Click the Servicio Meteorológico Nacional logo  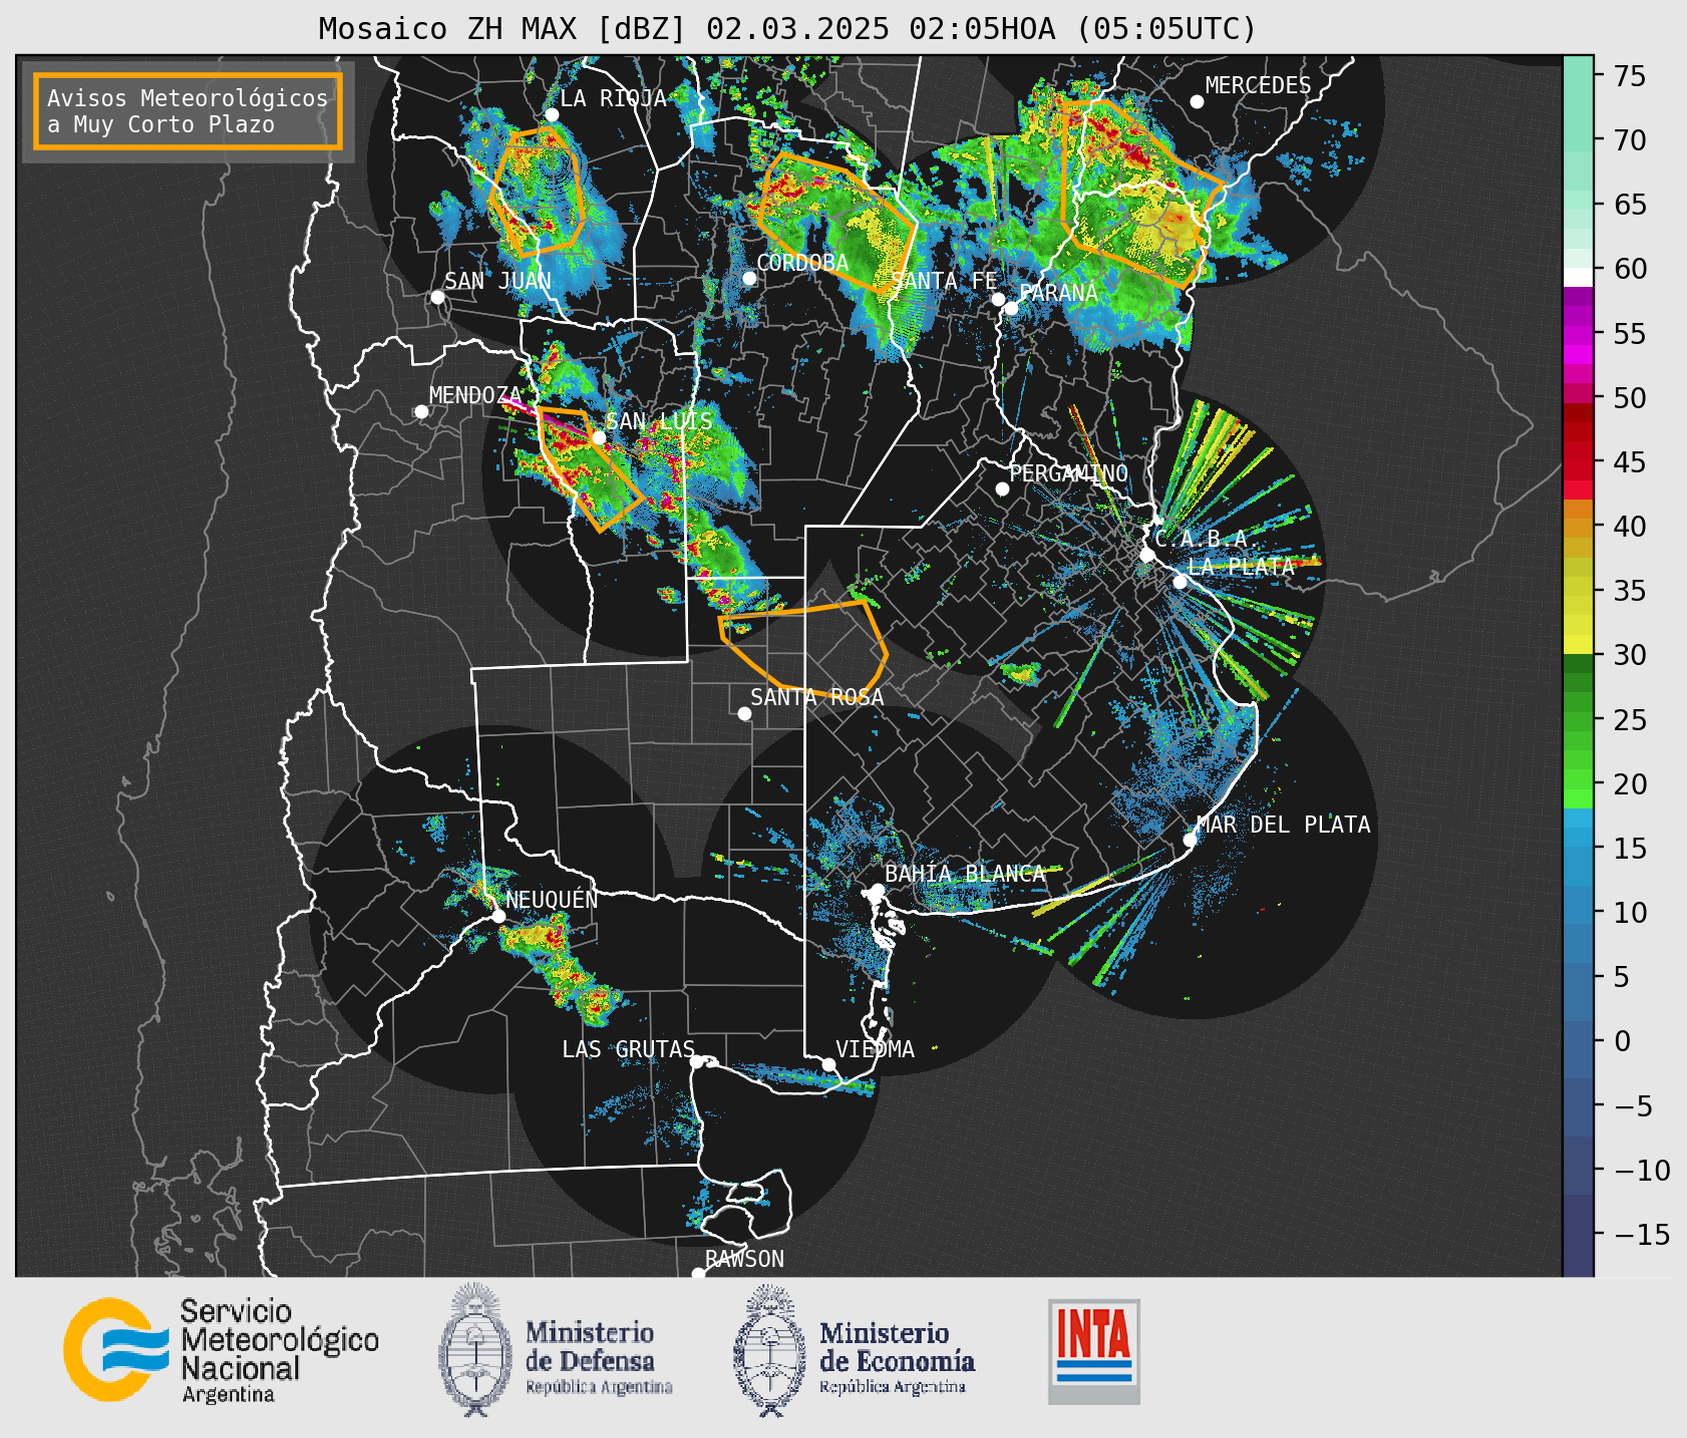click(220, 1350)
